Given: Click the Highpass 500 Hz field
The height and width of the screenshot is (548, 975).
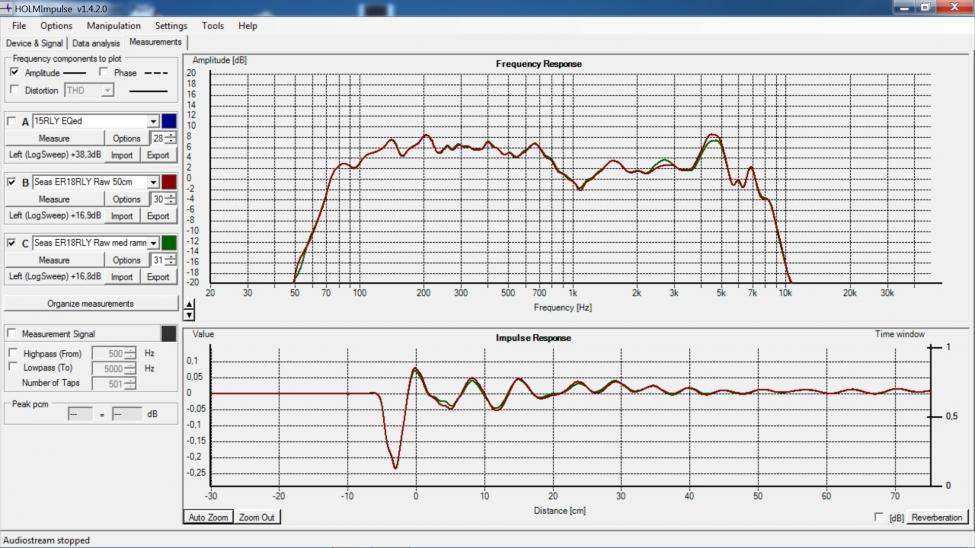Looking at the screenshot, I should (114, 353).
